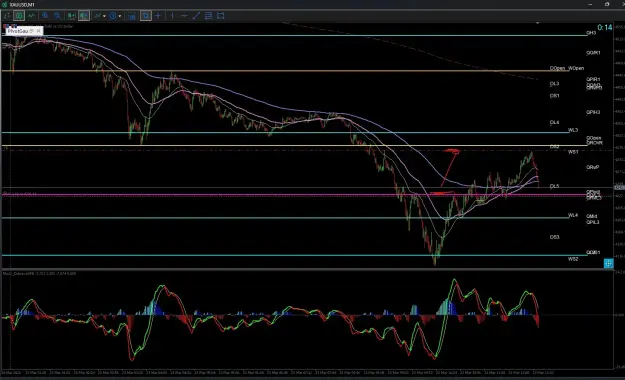Viewport: 625px width, 380px height.
Task: Open the chart templates icon
Action: click(132, 16)
